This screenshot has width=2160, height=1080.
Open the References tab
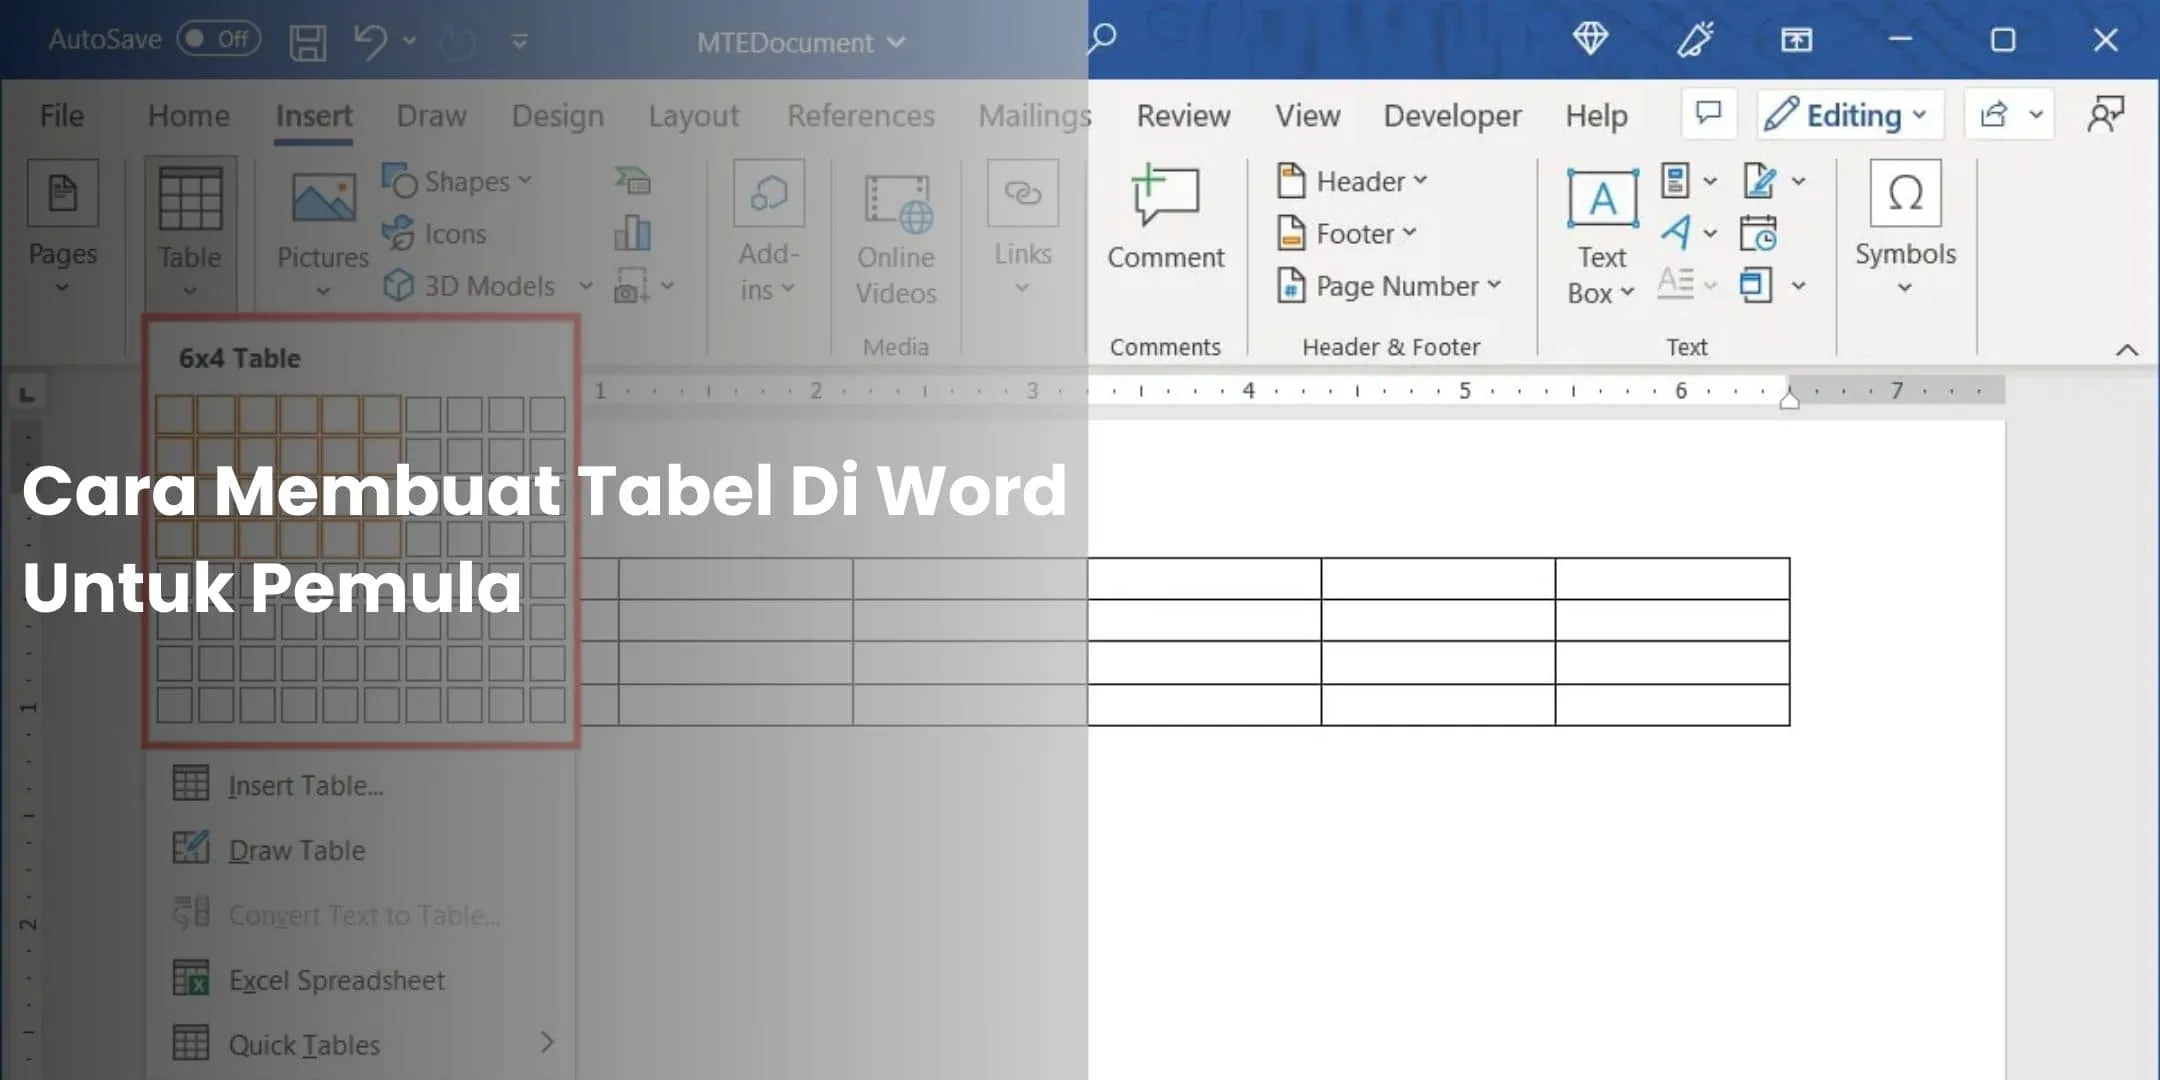[861, 116]
